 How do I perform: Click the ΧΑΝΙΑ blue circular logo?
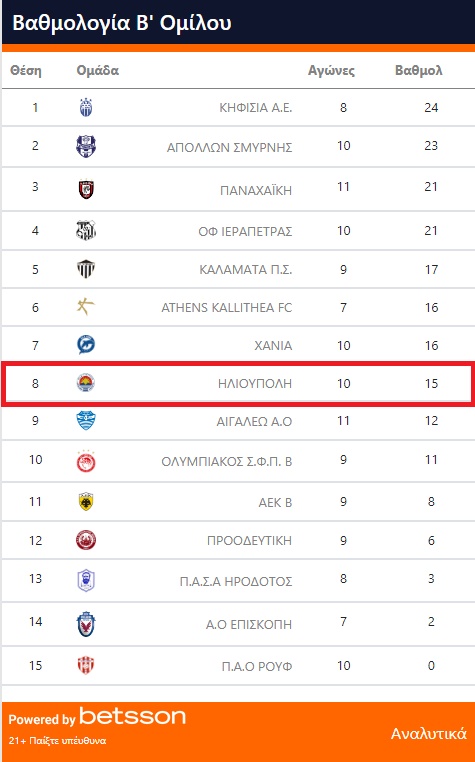[86, 345]
